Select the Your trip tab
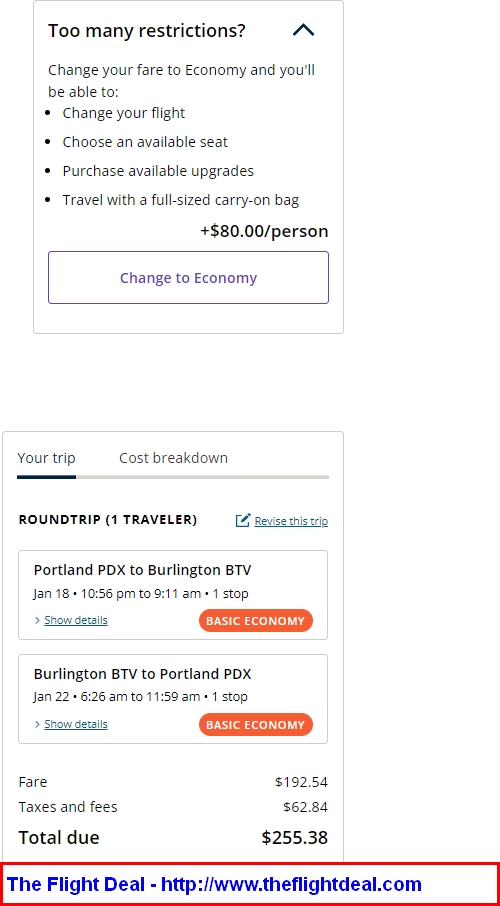Viewport: 500px width, 906px height. 46,458
